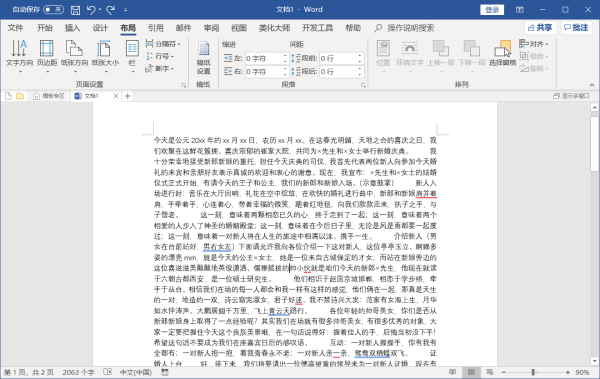Open the 页边距 margins tool
Viewport: 600px width, 379px height.
pyautogui.click(x=47, y=56)
